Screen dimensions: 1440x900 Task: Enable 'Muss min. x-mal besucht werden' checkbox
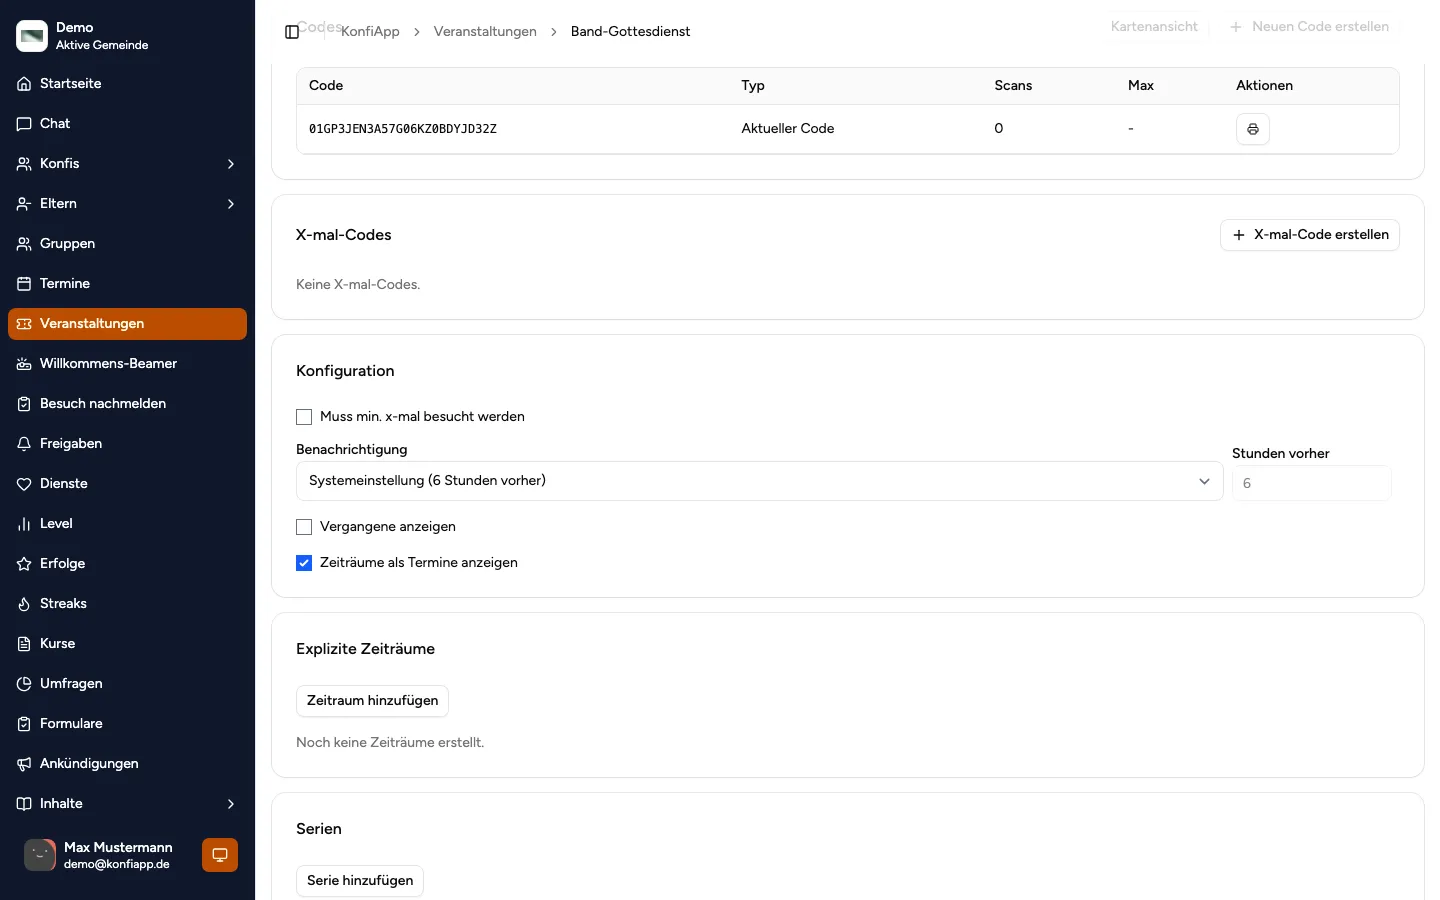304,417
